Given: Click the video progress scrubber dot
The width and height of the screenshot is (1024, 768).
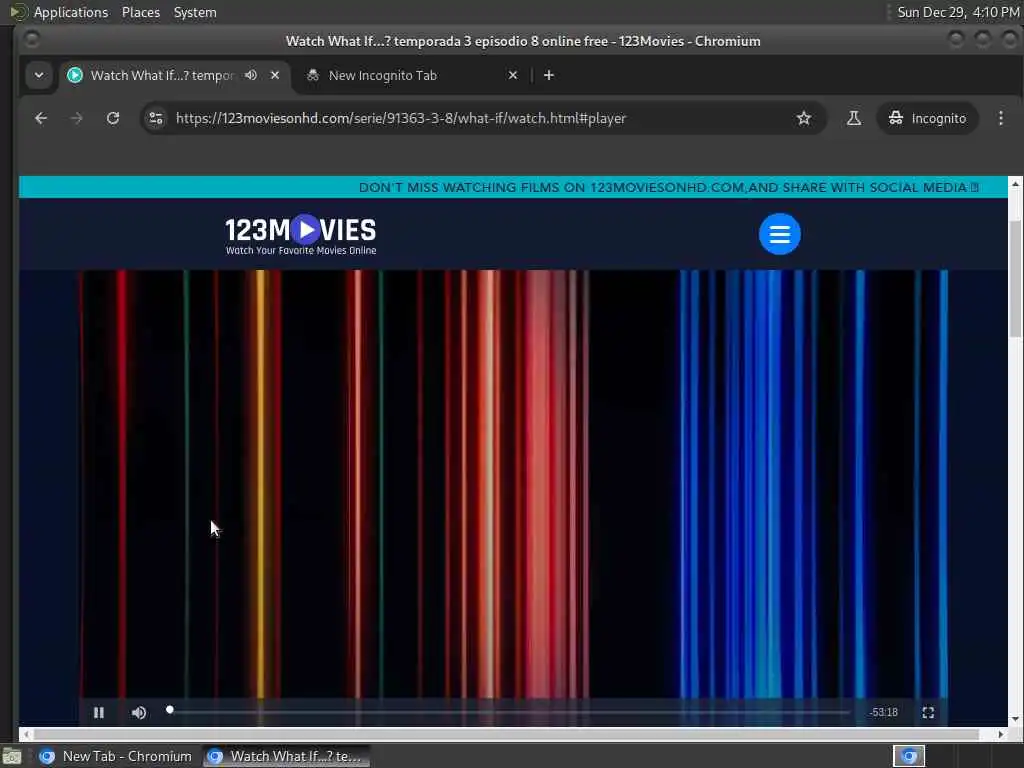Looking at the screenshot, I should pos(170,710).
